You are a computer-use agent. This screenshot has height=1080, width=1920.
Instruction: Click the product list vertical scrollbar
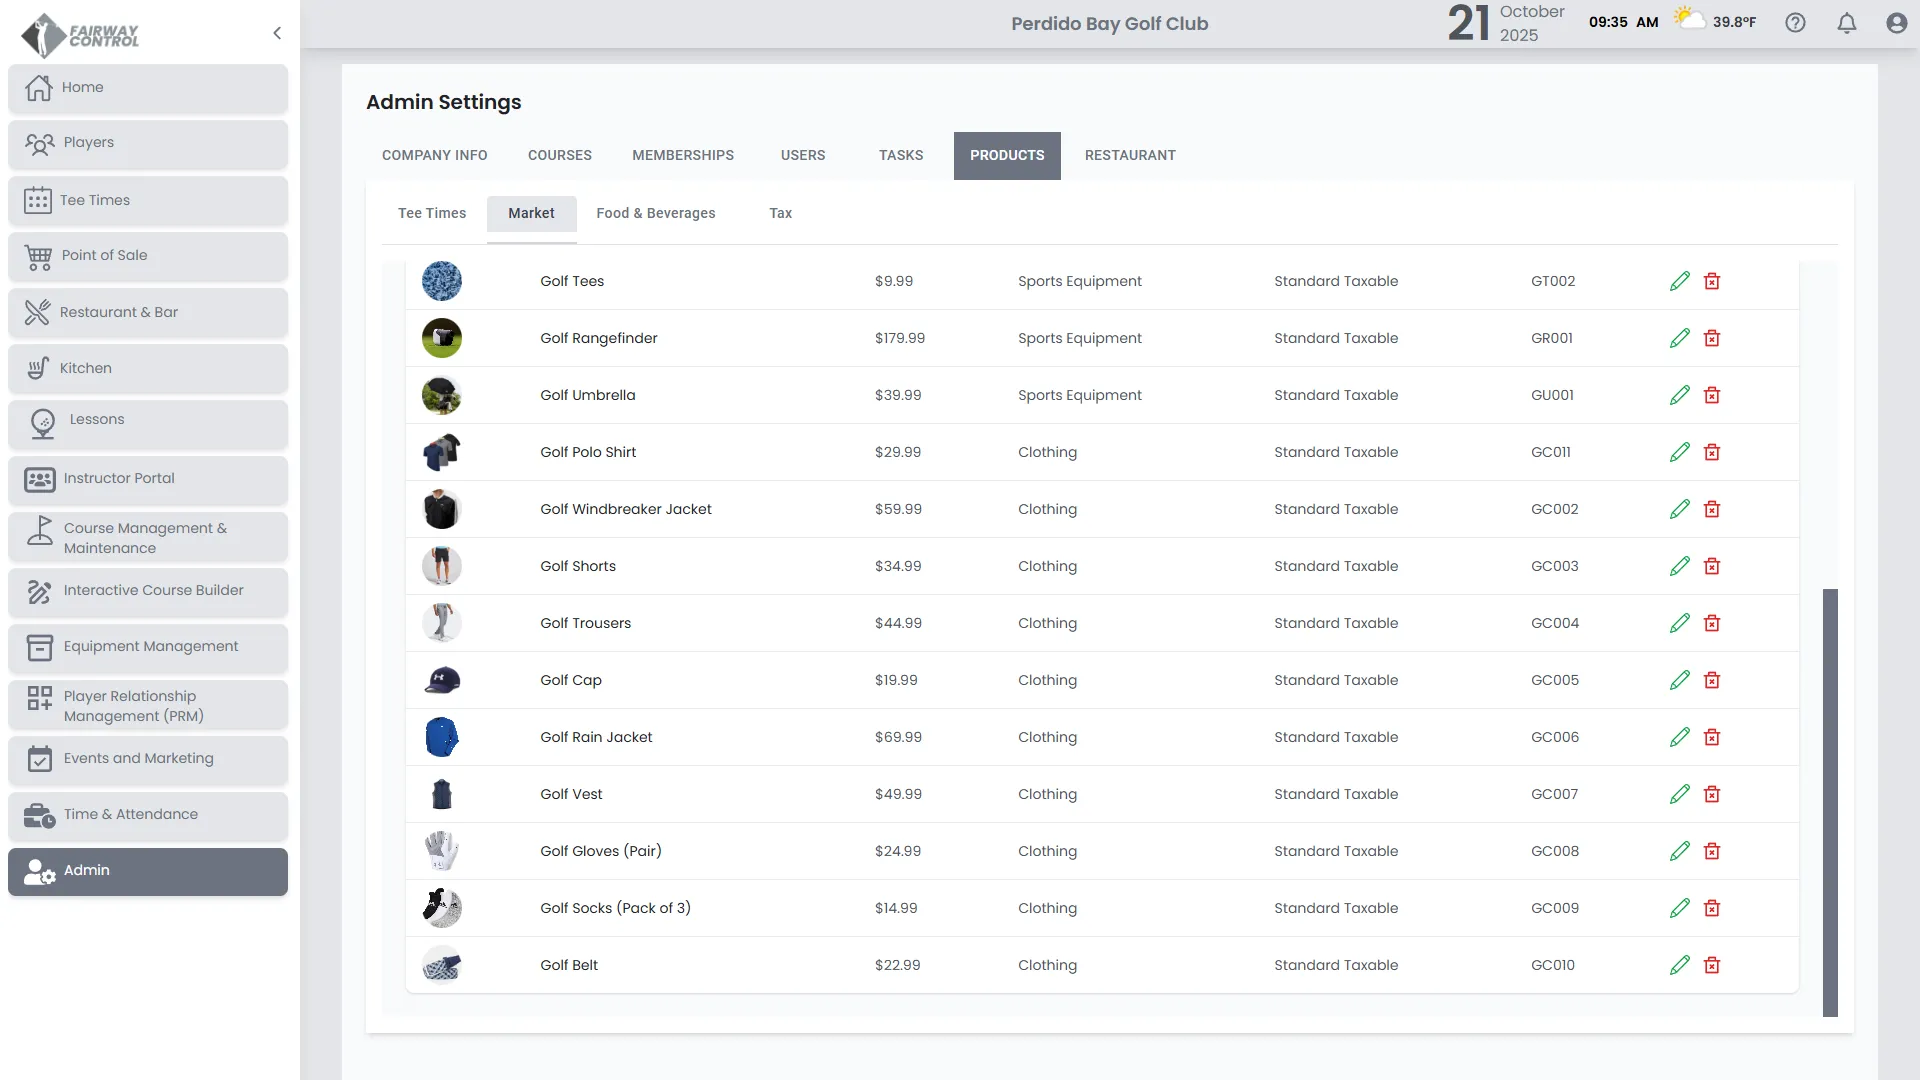pos(1830,800)
